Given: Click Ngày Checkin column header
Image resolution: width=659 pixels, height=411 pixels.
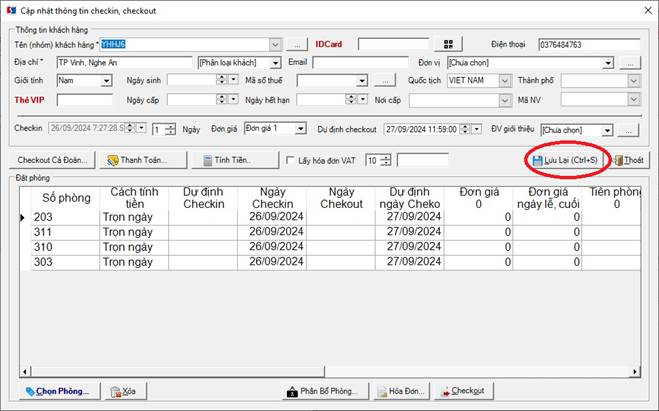Looking at the screenshot, I should (x=272, y=198).
